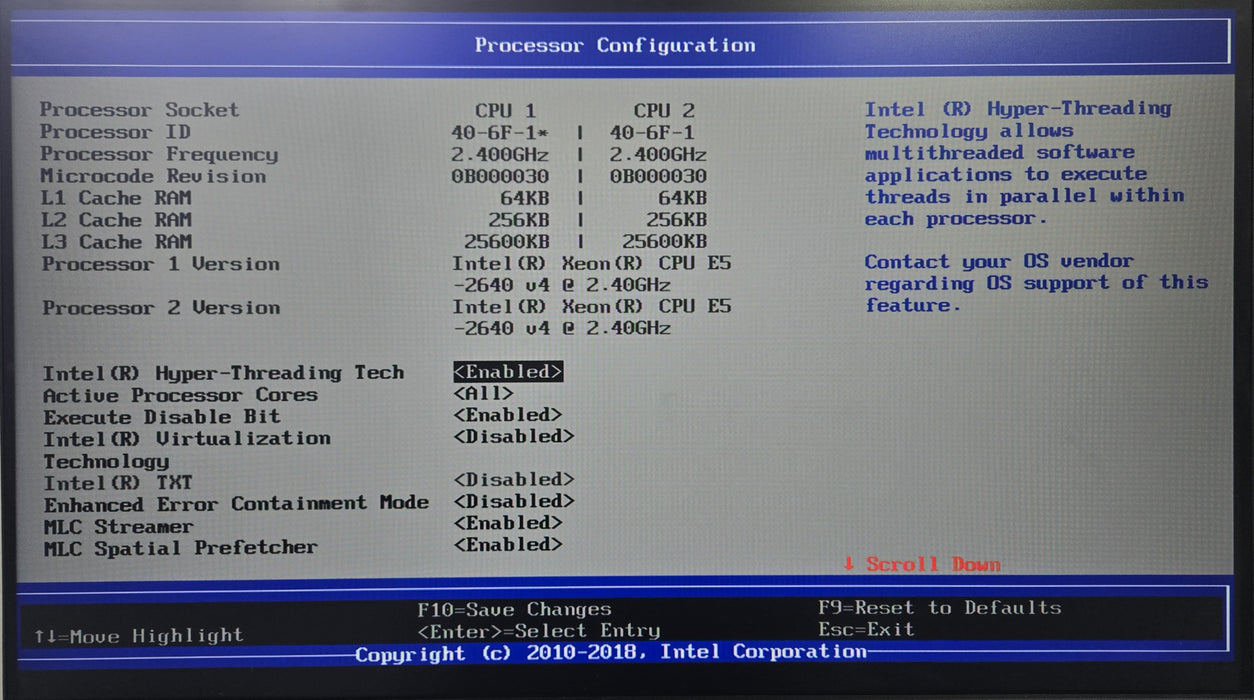The width and height of the screenshot is (1254, 700).
Task: Click F10=Save Changes hint
Action: click(514, 609)
